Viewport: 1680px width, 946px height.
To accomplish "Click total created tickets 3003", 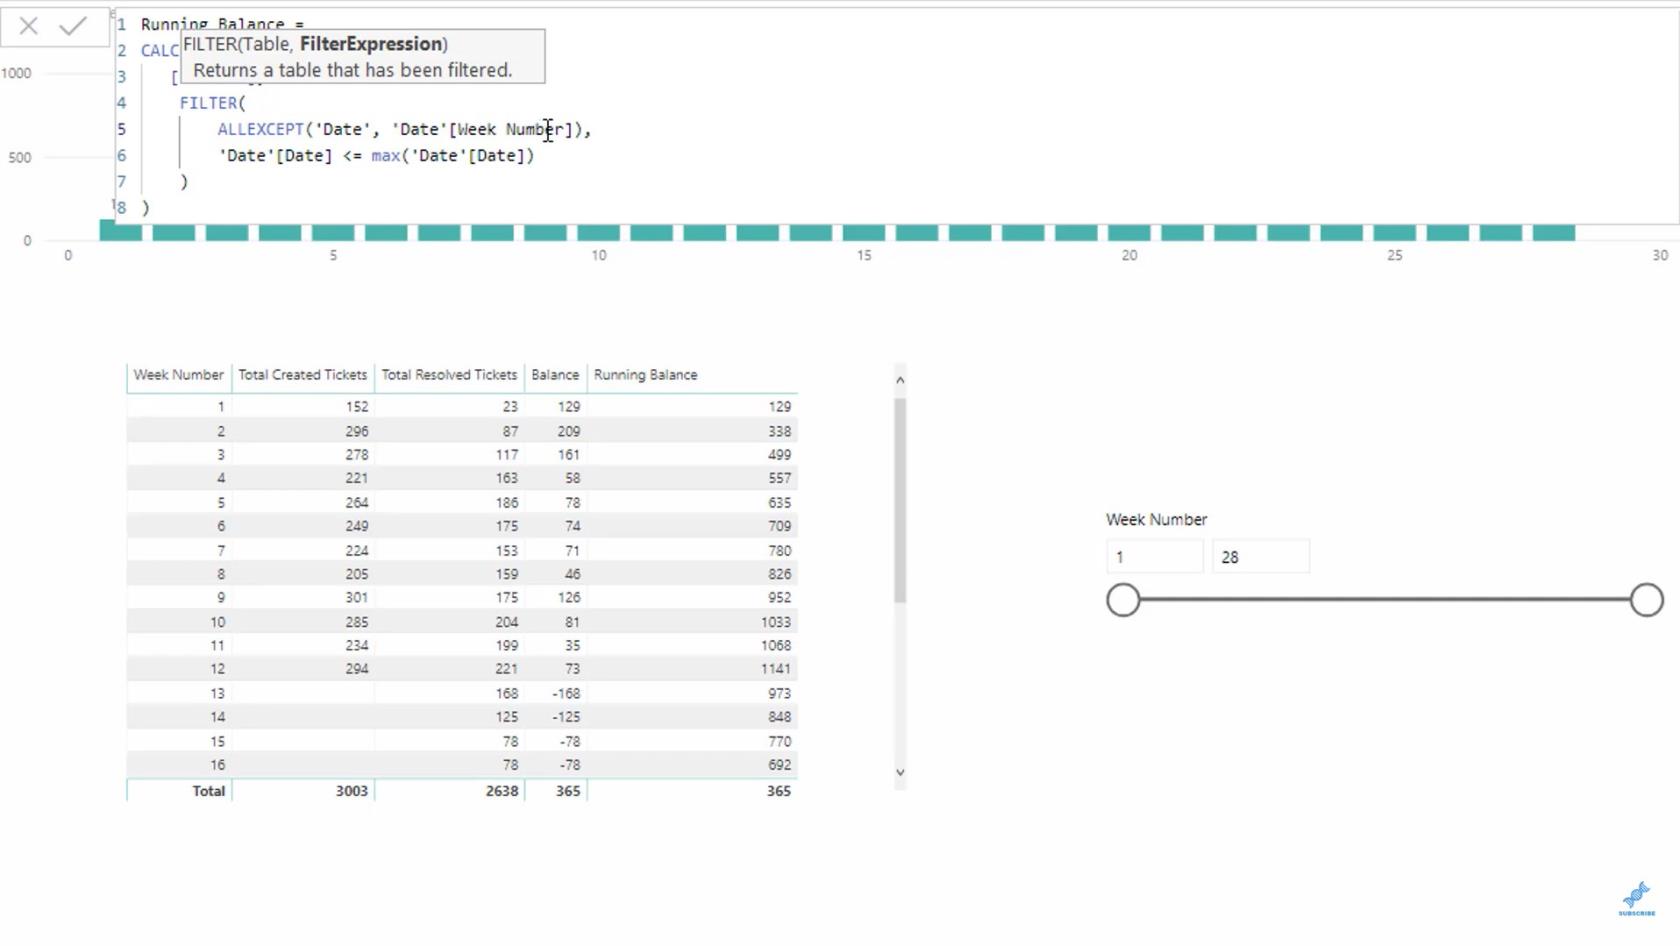I will (351, 791).
